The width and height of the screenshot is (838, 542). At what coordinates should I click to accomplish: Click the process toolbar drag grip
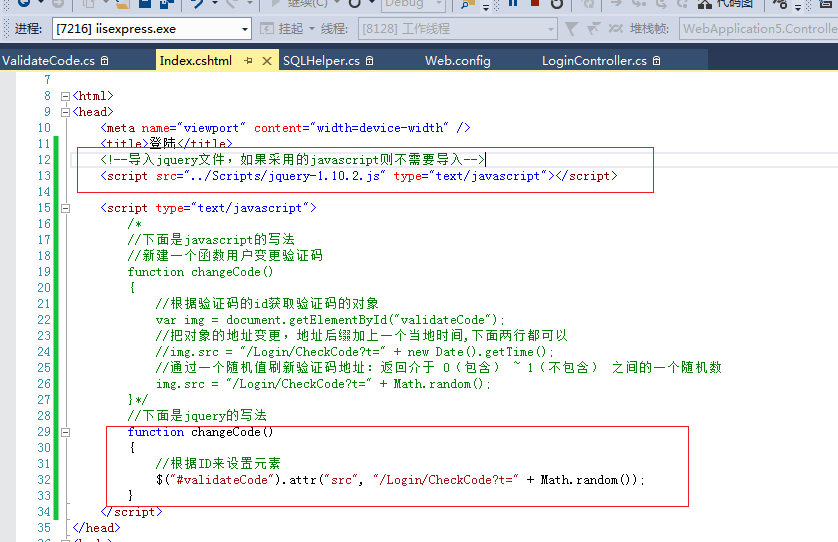pos(6,29)
